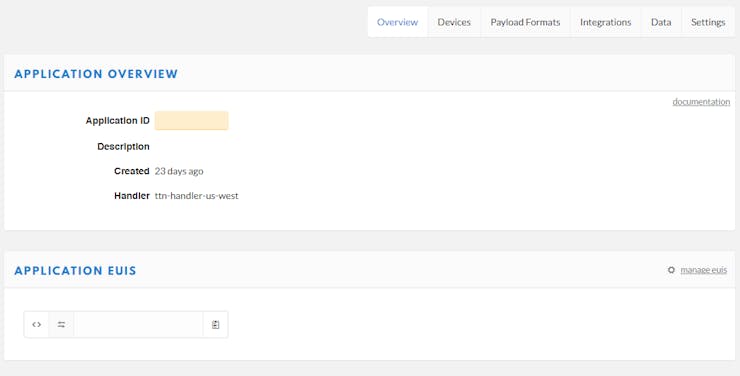Click the Application ID label
This screenshot has width=740, height=376.
point(118,121)
